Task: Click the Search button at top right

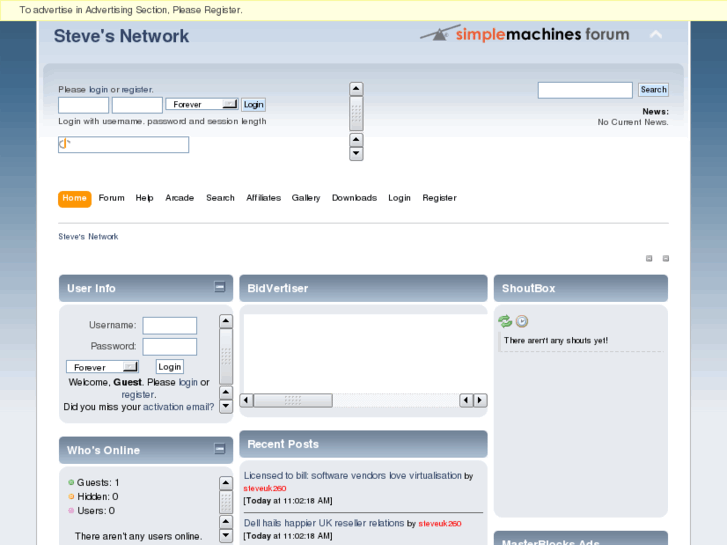Action: 653,90
